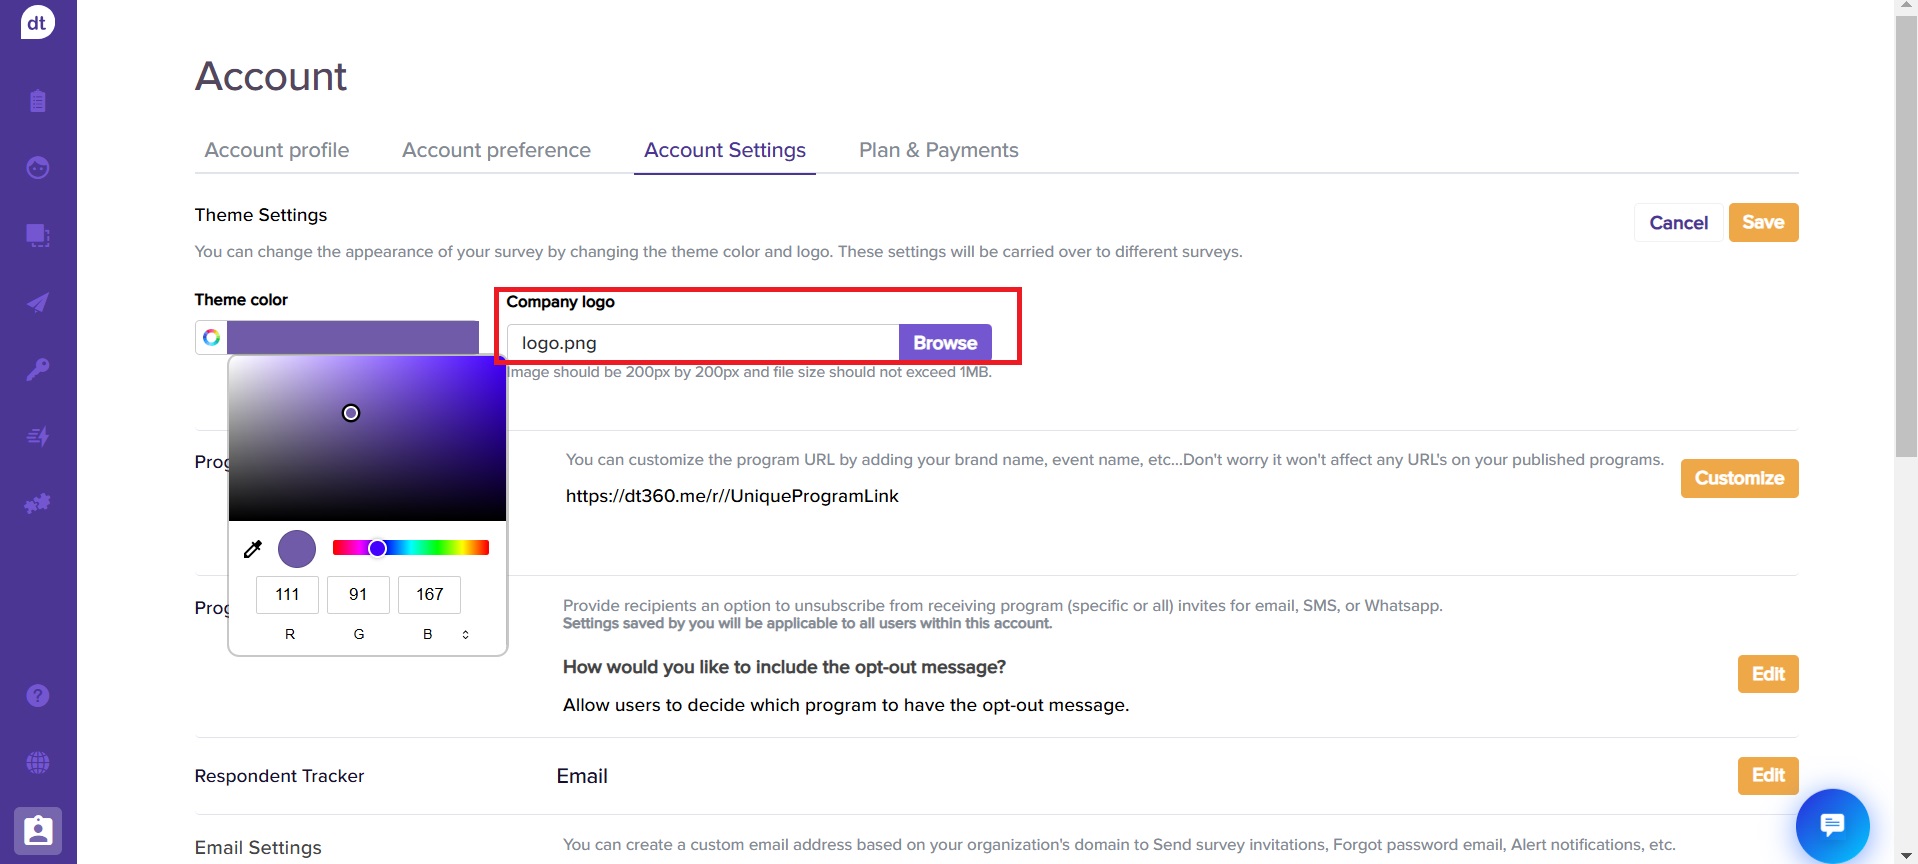This screenshot has width=1918, height=864.
Task: Click the paper plane sidebar icon
Action: pyautogui.click(x=38, y=303)
